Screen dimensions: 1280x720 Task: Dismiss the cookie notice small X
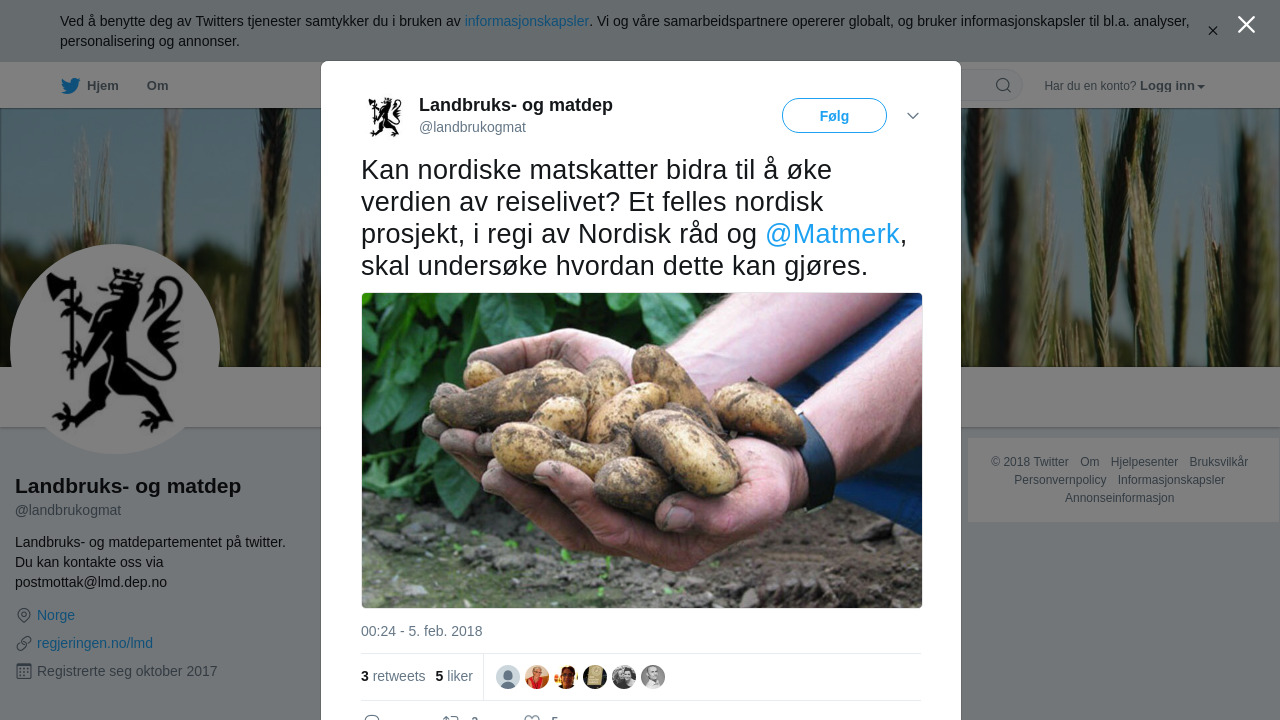point(1213,31)
